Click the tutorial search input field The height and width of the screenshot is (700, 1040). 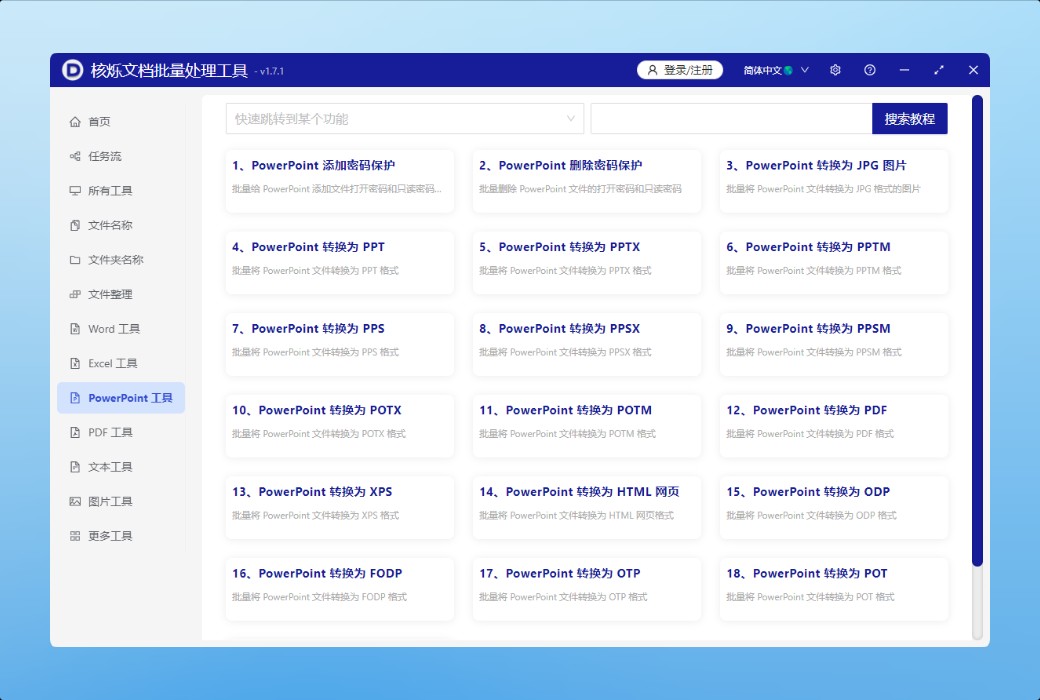point(731,119)
